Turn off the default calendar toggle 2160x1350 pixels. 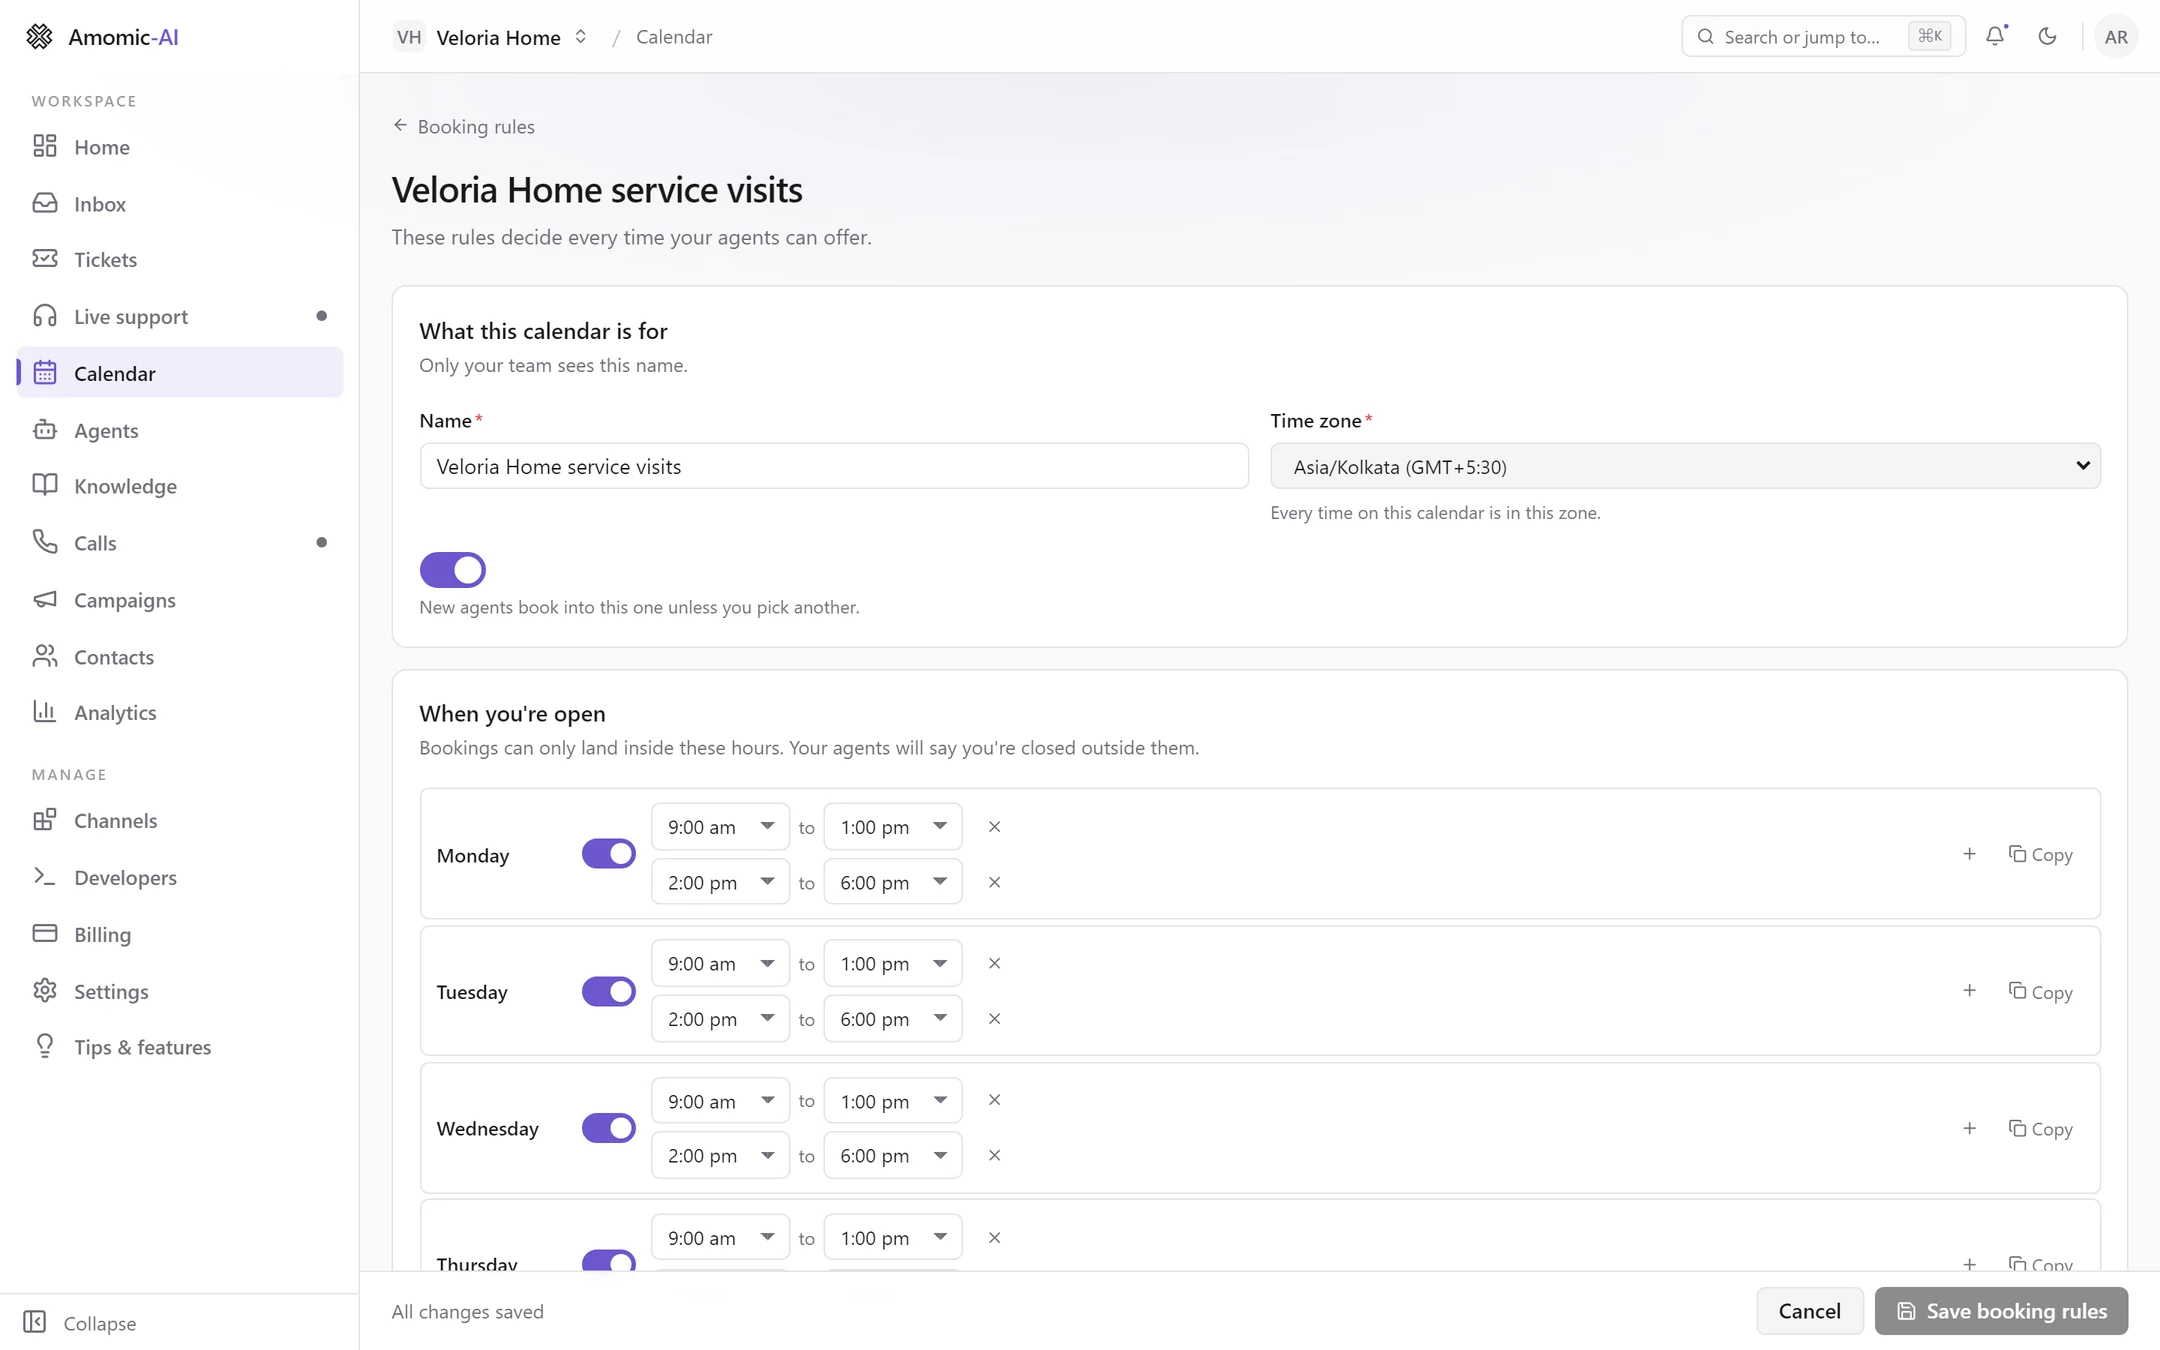[x=452, y=570]
